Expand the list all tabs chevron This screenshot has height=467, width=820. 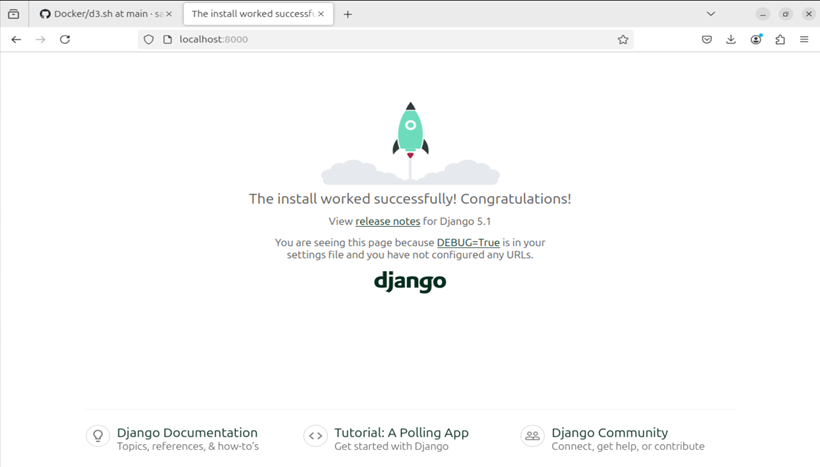711,14
